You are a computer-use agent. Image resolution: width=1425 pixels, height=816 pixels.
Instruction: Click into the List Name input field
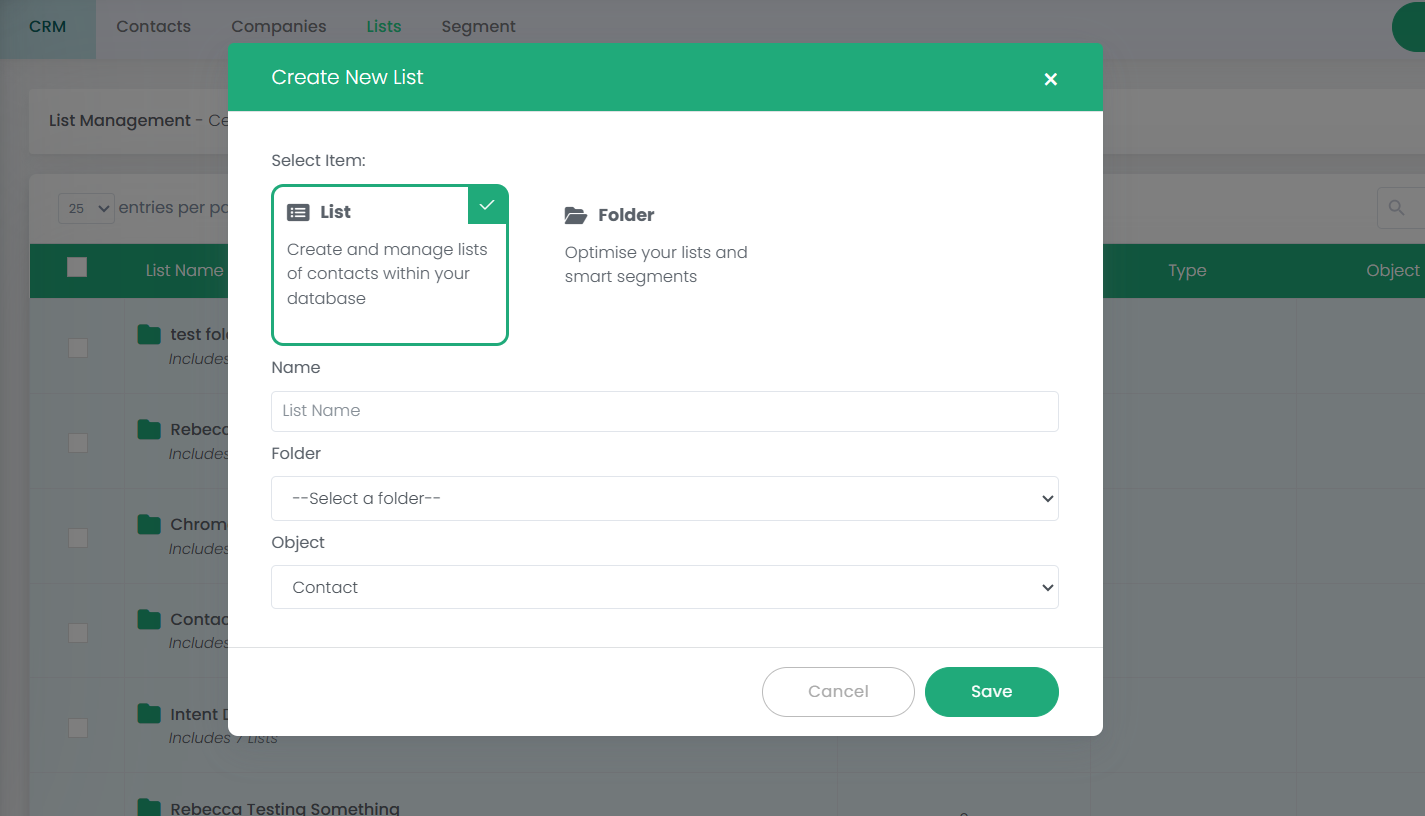click(664, 411)
